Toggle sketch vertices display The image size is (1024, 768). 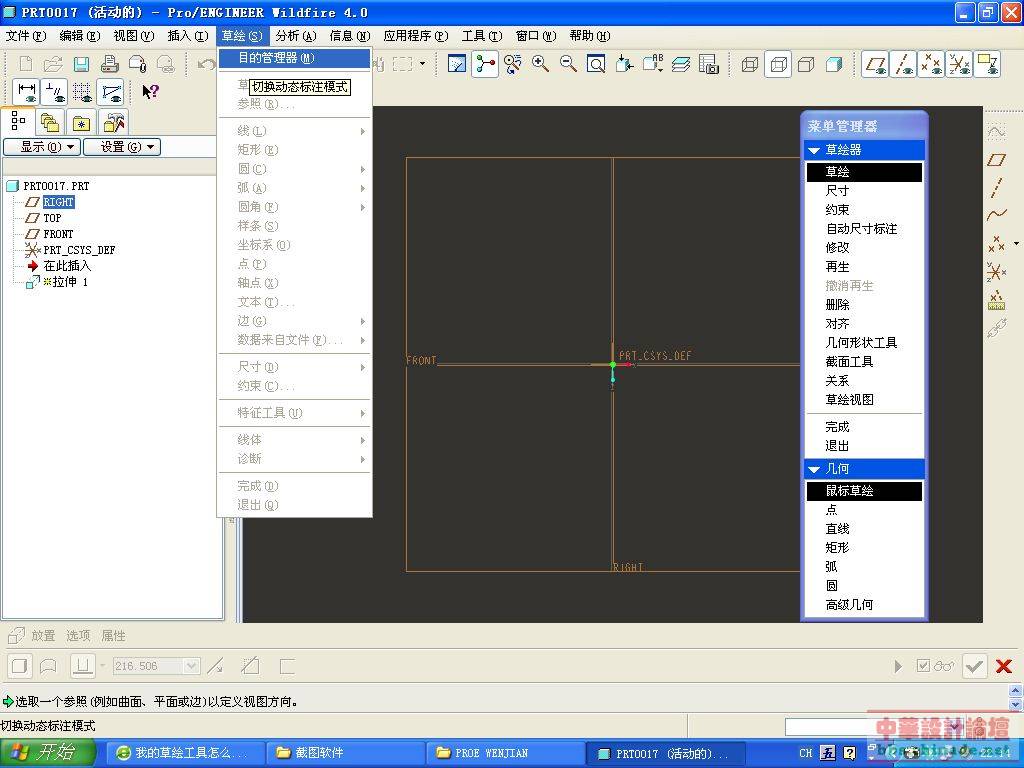(111, 91)
